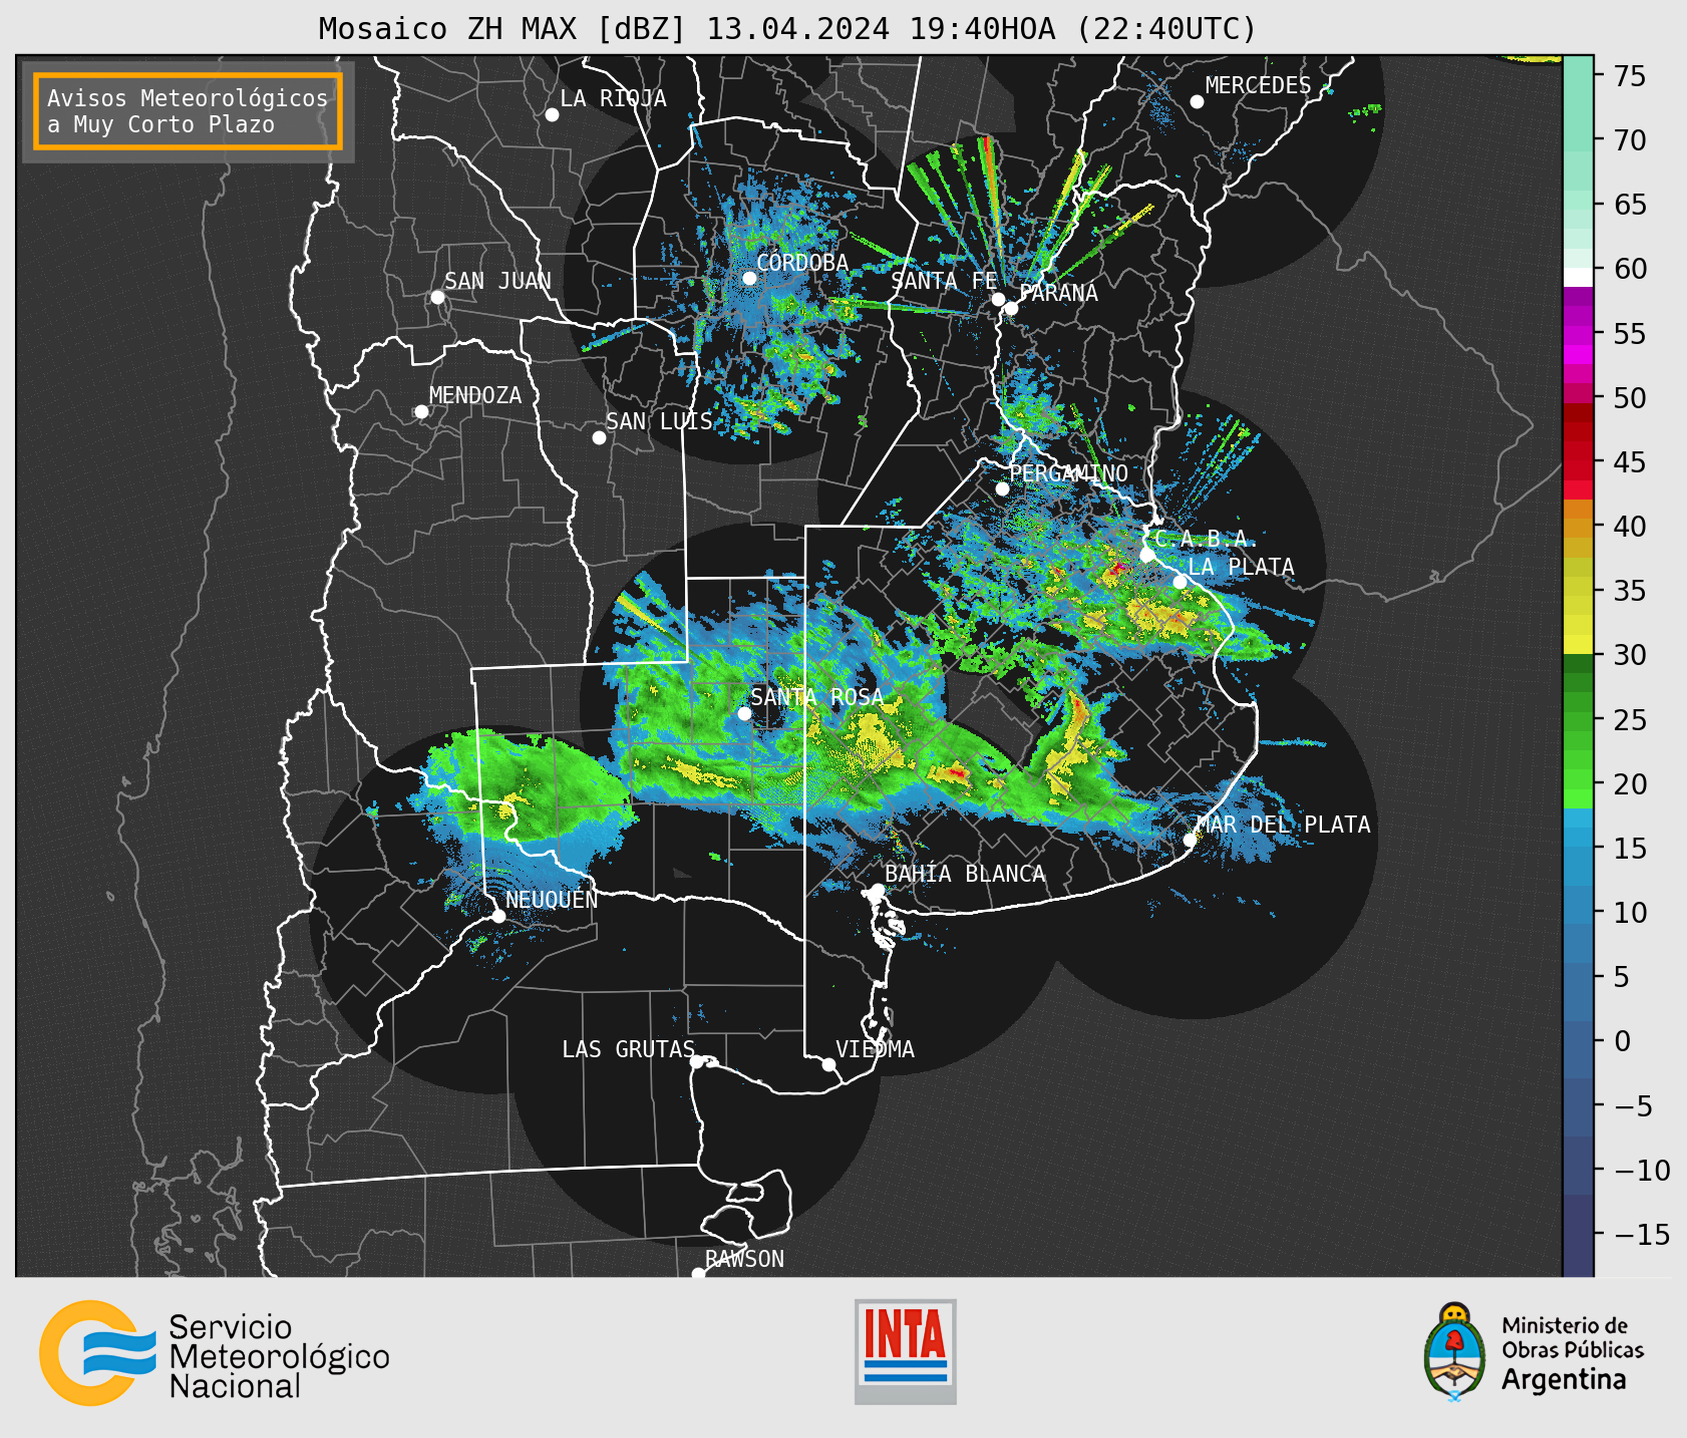Click the MAR DEL PLATA city marker dot
This screenshot has width=1687, height=1438.
coord(1190,840)
